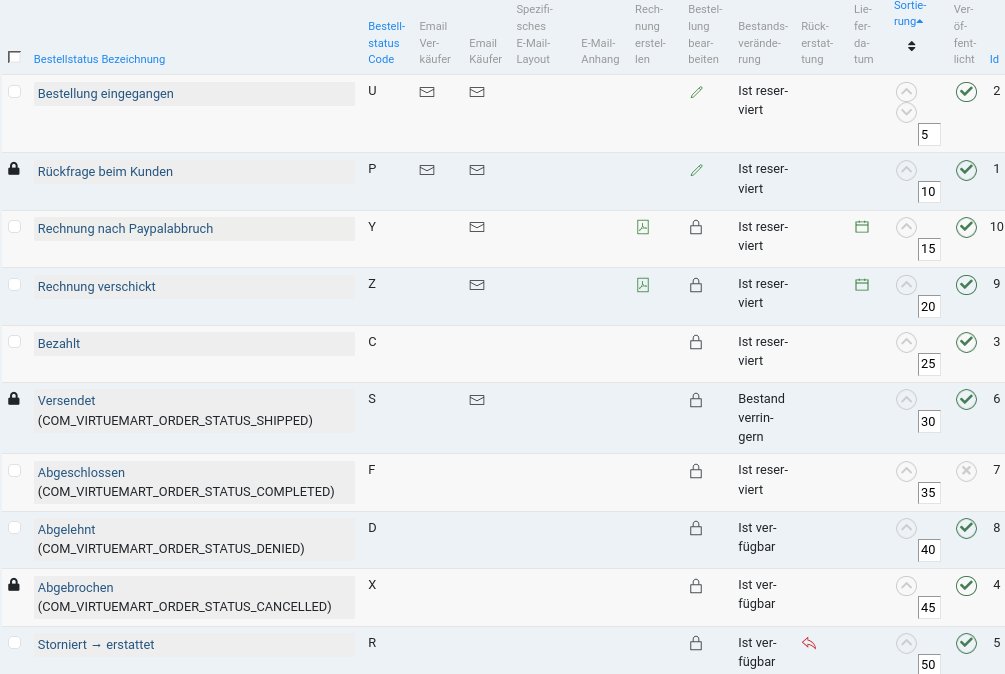Viewport: 1005px width, 674px height.
Task: Click buyer email icon for Versendet row
Action: pyautogui.click(x=477, y=400)
